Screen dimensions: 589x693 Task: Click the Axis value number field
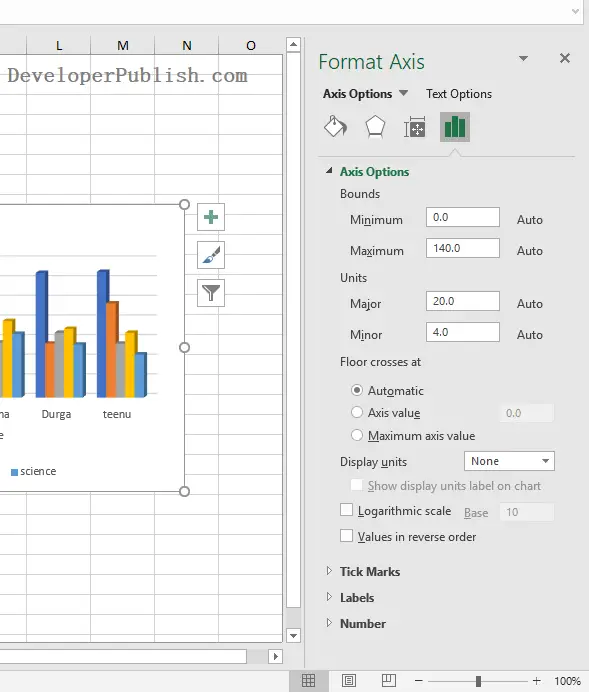527,413
